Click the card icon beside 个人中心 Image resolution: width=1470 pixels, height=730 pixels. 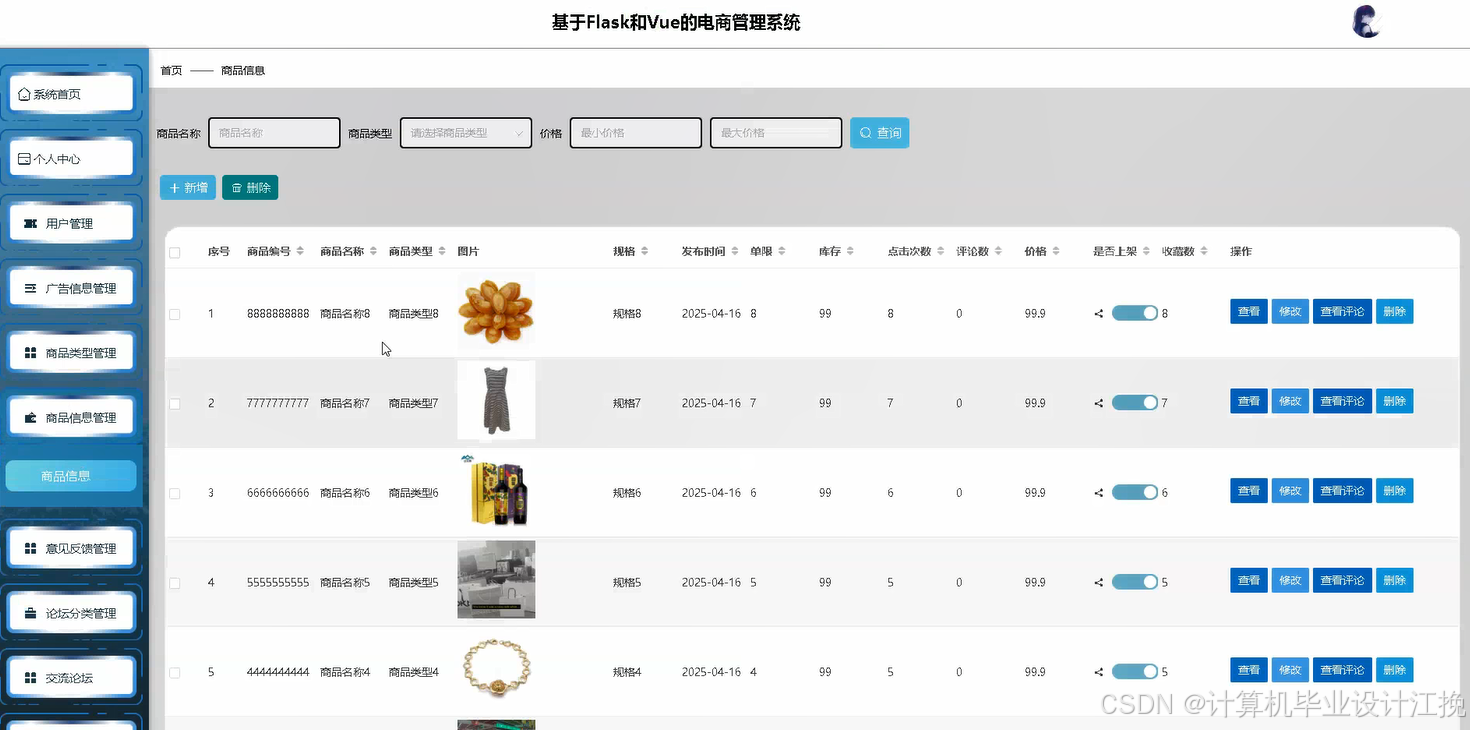(x=25, y=159)
